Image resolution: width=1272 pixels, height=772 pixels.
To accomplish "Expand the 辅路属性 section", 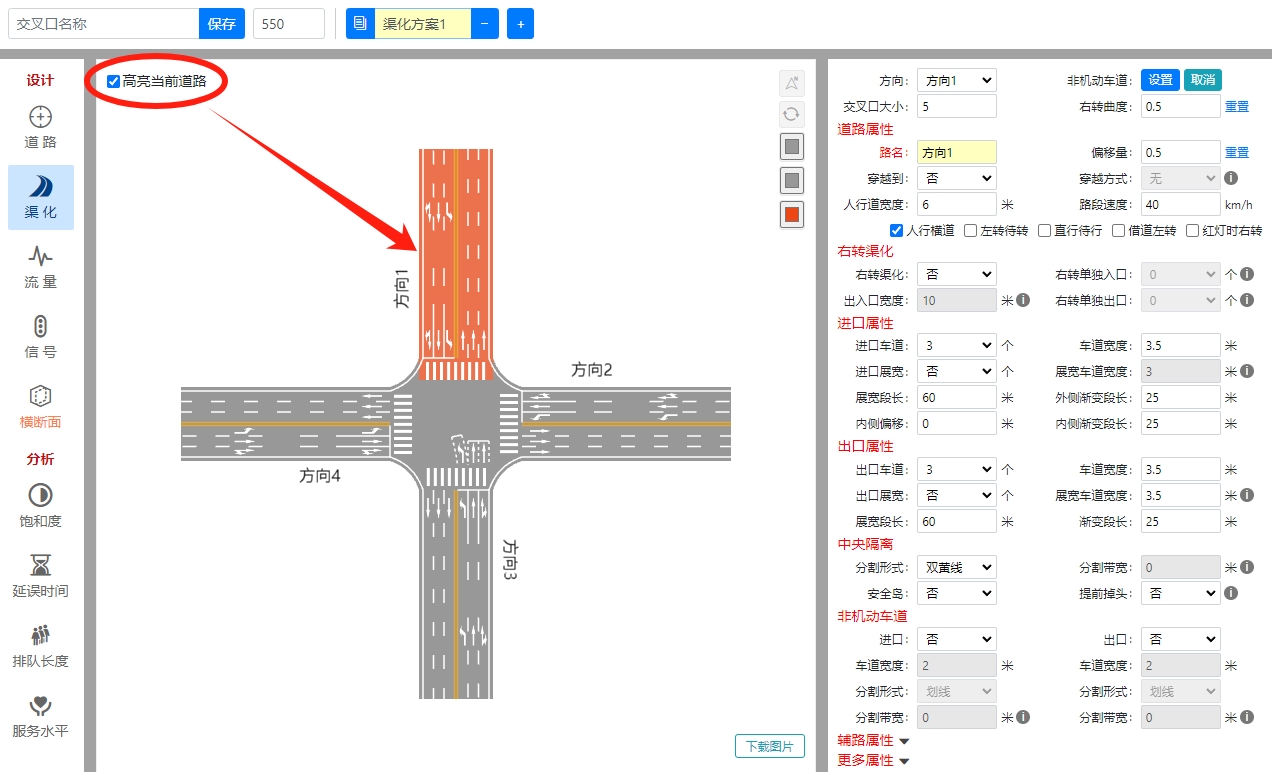I will [873, 741].
